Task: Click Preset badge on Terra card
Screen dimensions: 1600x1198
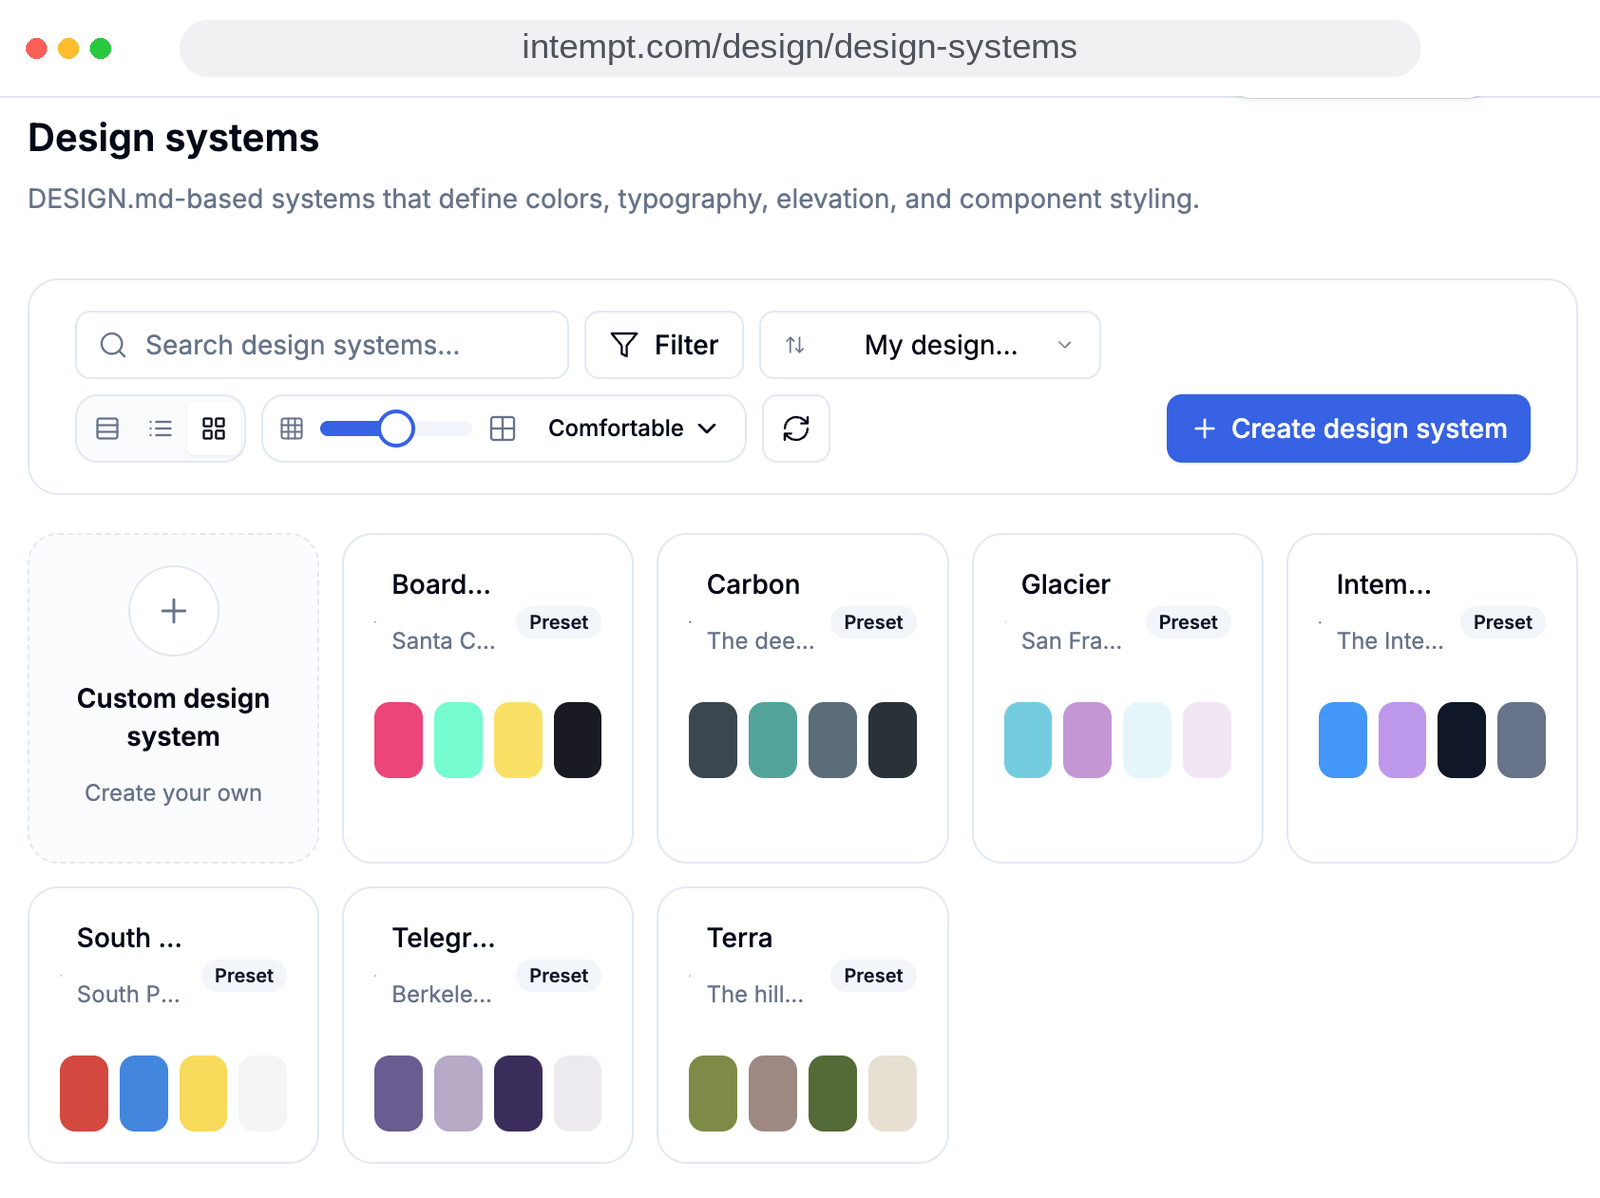Action: (x=873, y=976)
